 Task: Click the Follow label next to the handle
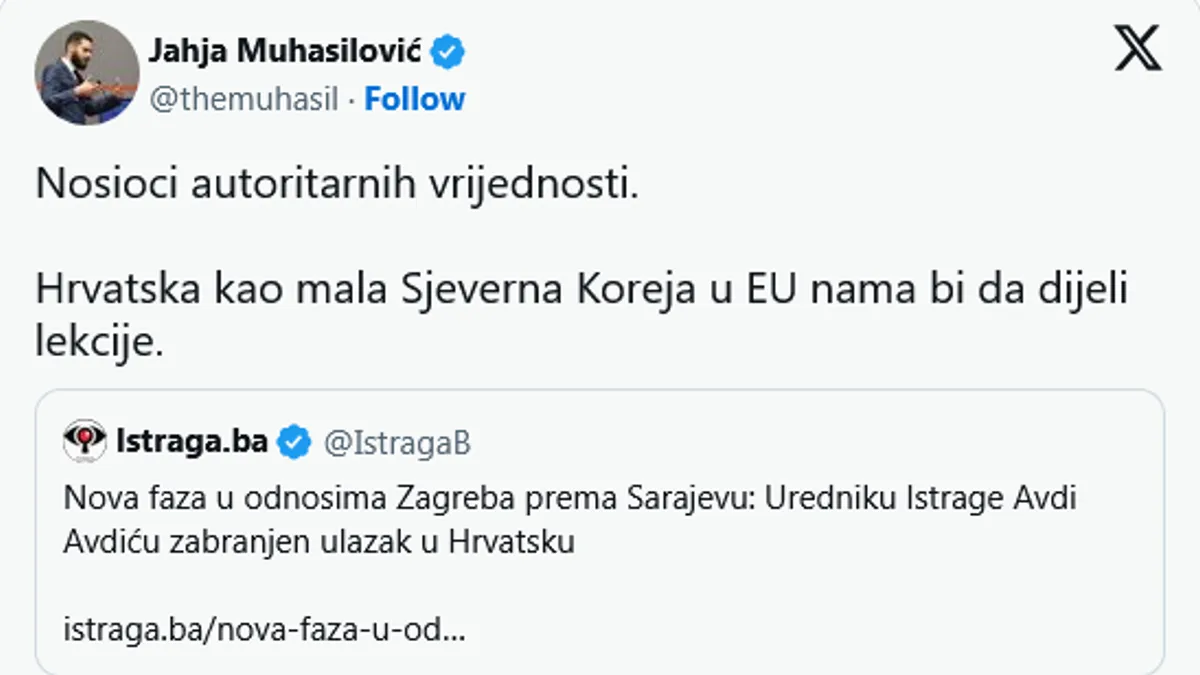415,99
